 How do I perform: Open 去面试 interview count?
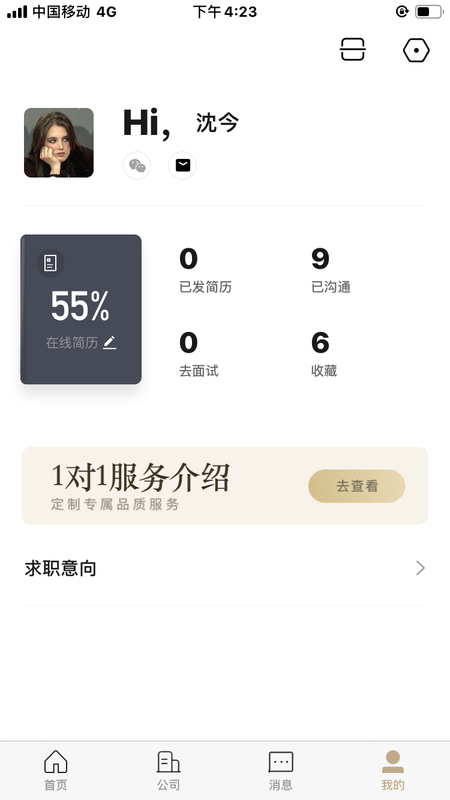click(198, 355)
